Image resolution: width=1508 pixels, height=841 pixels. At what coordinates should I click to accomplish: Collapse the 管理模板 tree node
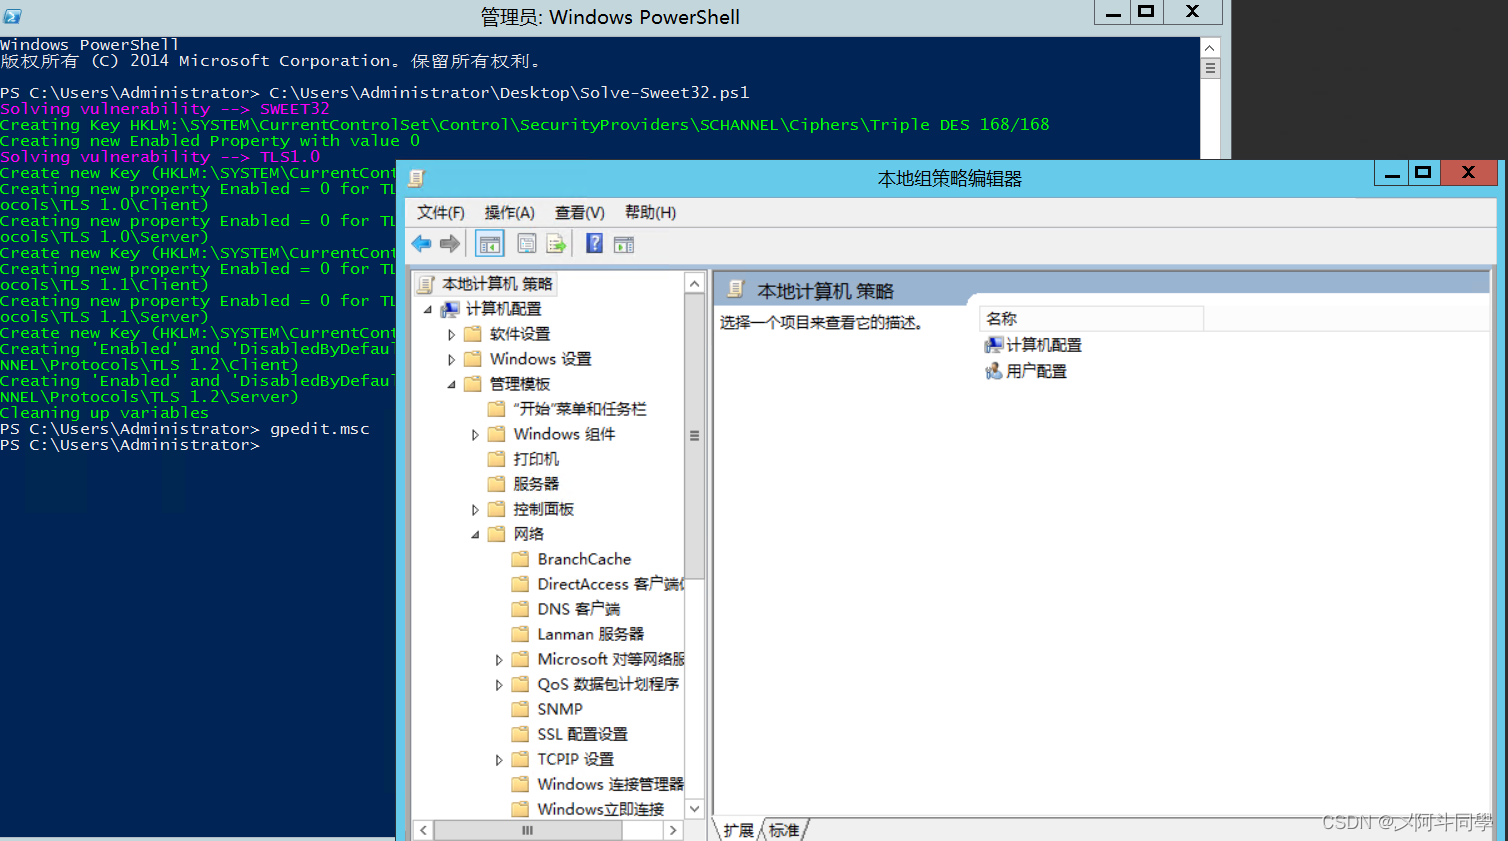pyautogui.click(x=451, y=384)
